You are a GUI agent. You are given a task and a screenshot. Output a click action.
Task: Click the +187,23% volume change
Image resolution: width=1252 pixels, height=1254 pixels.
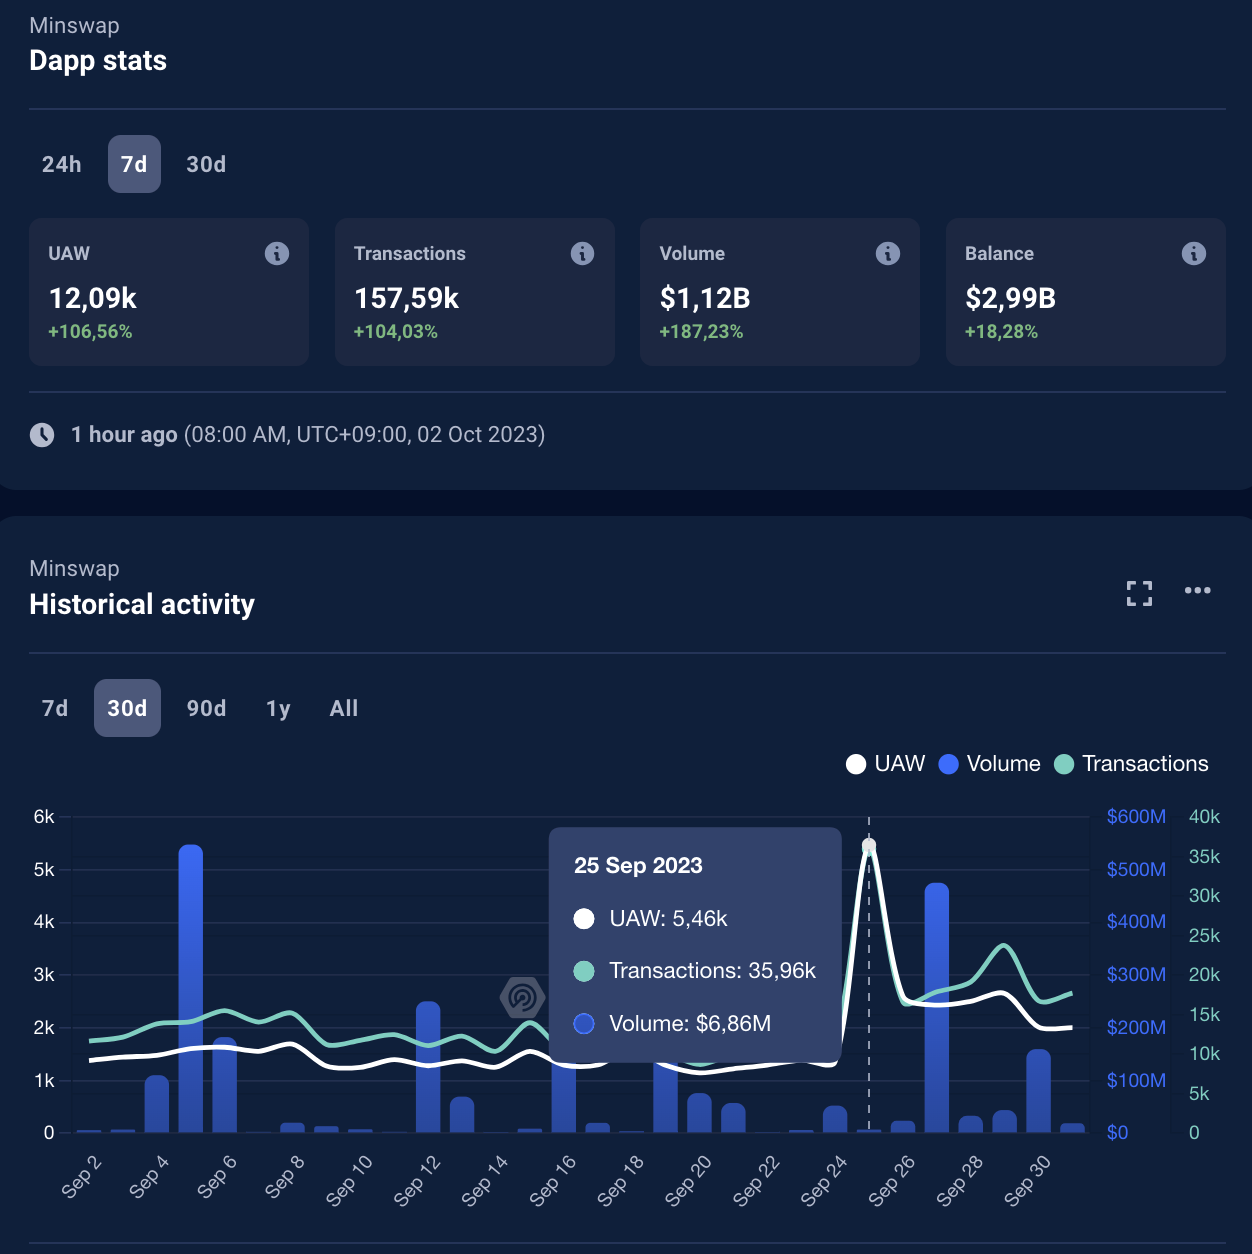(x=701, y=332)
